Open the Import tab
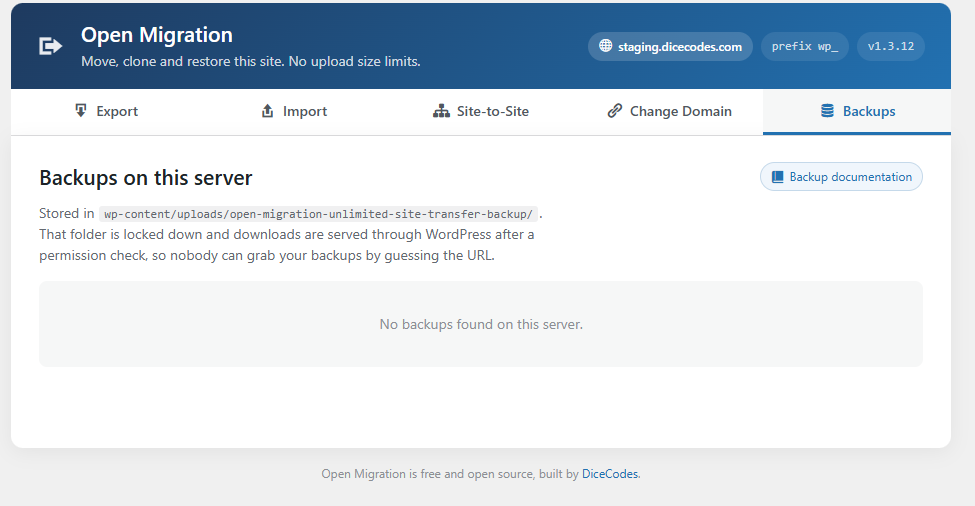This screenshot has width=975, height=506. 294,111
